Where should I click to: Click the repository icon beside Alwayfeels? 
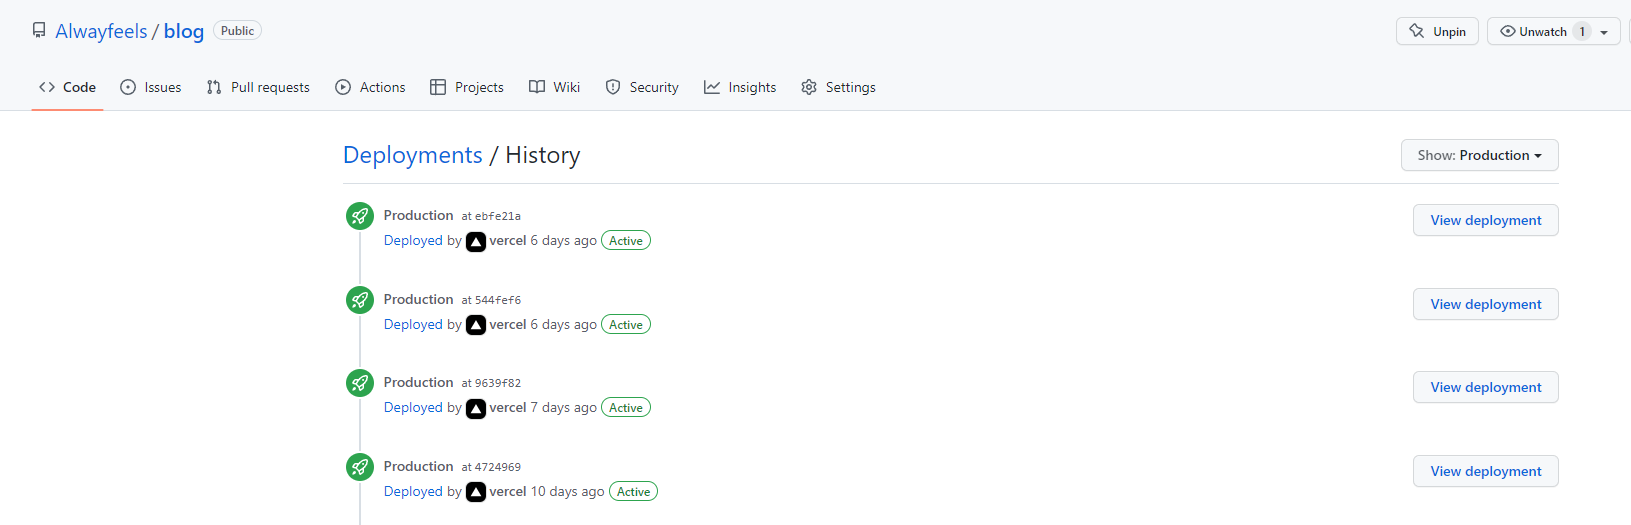click(x=39, y=31)
